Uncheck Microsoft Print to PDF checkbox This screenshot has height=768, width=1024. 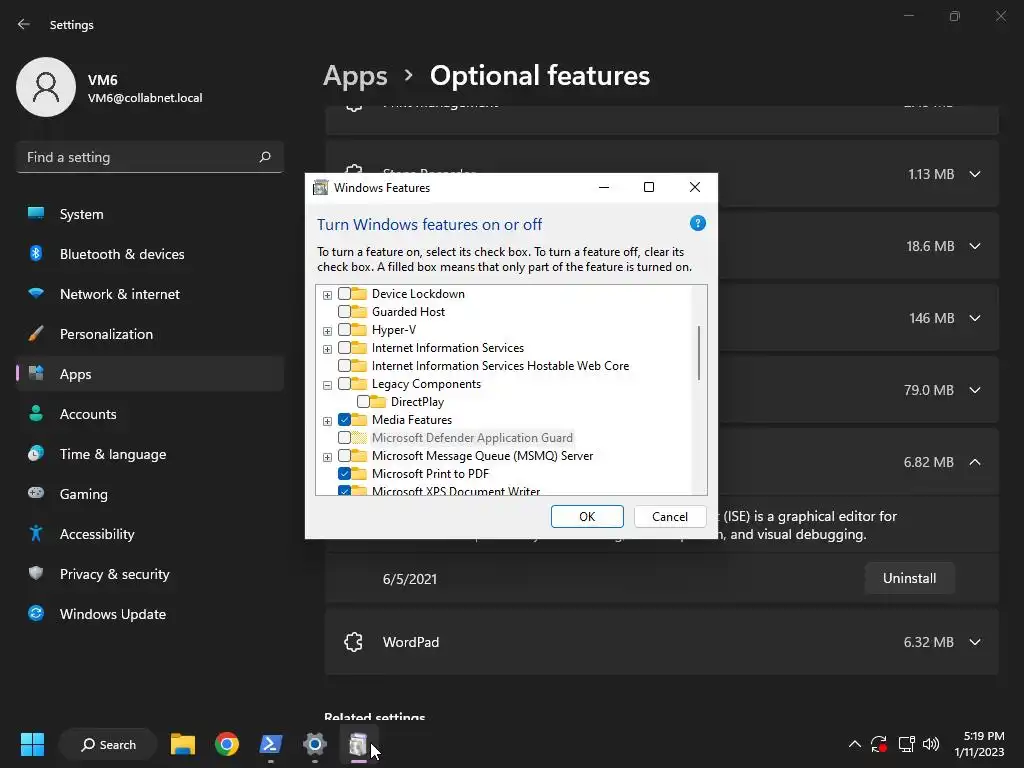click(344, 473)
